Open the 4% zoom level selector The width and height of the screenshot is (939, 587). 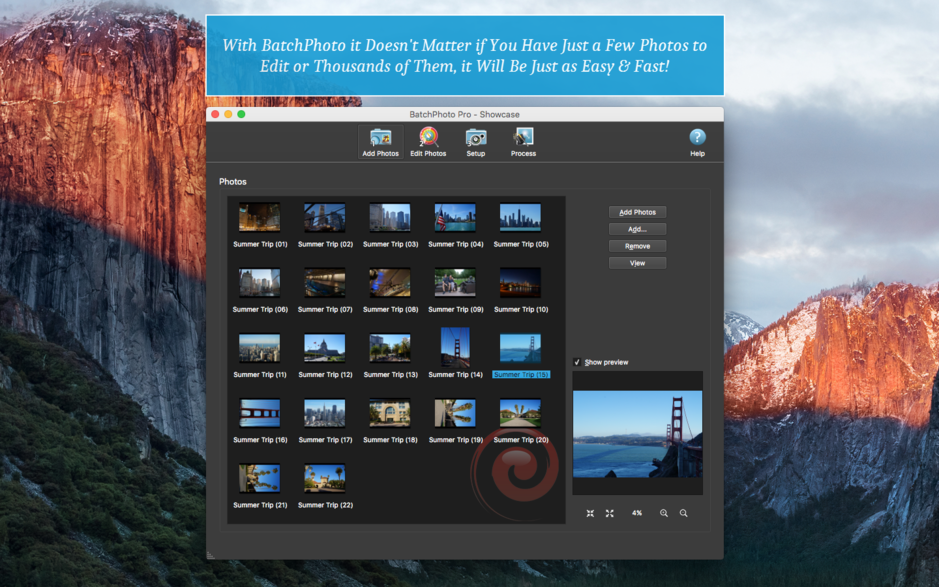(x=636, y=513)
